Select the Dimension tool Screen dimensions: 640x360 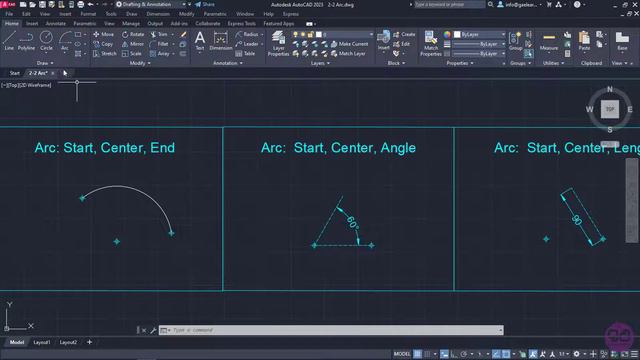[x=220, y=41]
